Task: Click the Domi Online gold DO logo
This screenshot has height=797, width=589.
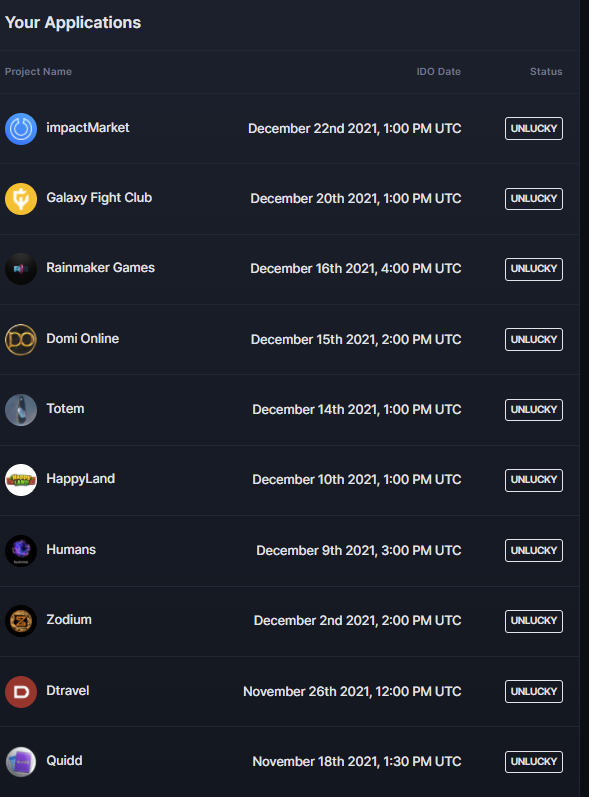Action: 21,340
